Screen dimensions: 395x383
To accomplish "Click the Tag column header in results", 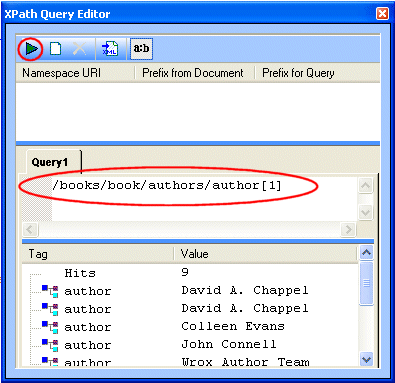I will click(x=98, y=254).
